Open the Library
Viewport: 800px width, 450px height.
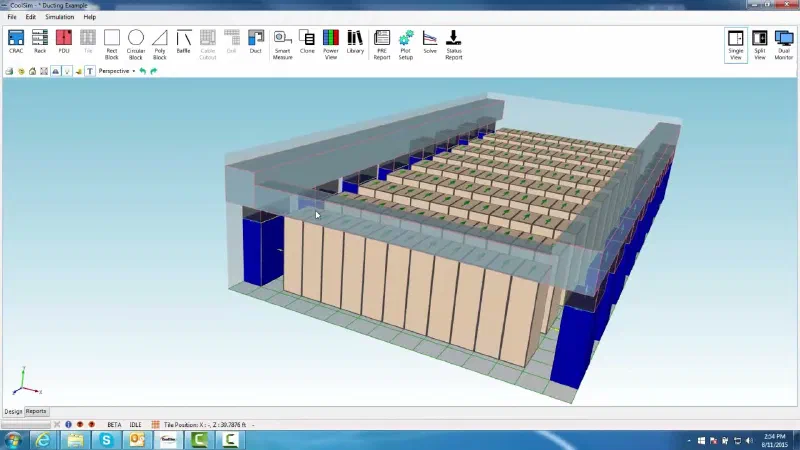[355, 41]
